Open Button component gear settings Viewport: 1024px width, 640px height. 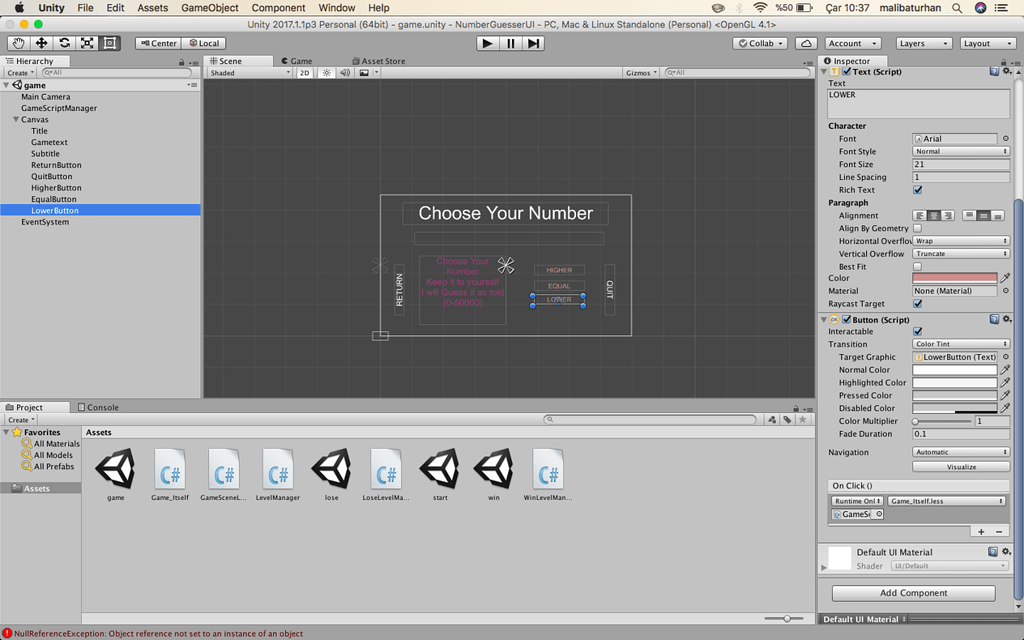coord(1007,319)
